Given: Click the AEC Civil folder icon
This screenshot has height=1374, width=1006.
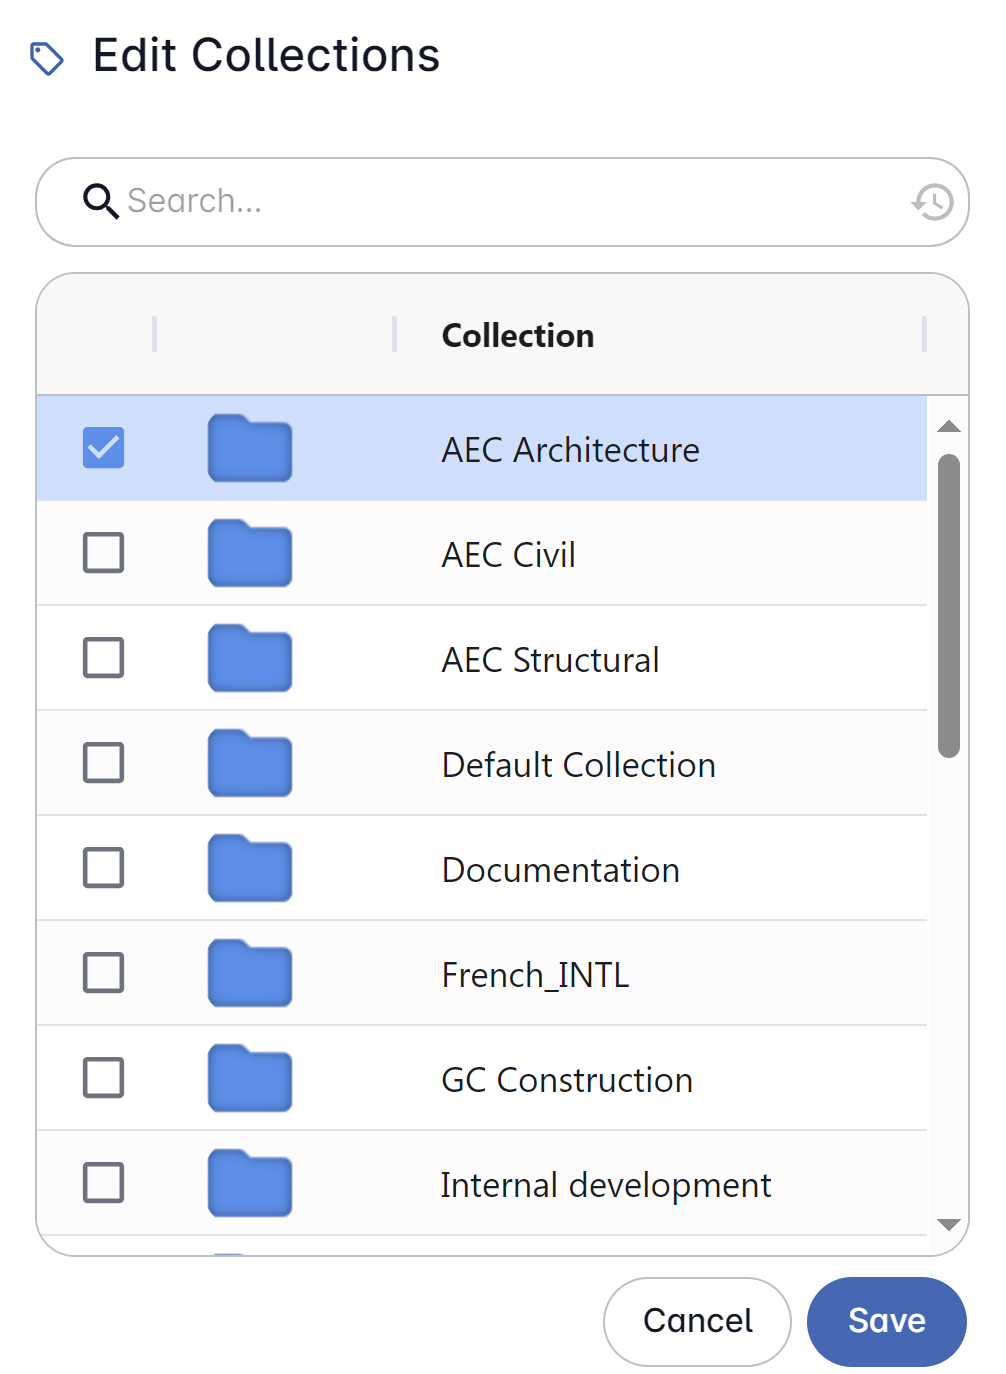Looking at the screenshot, I should (x=250, y=553).
